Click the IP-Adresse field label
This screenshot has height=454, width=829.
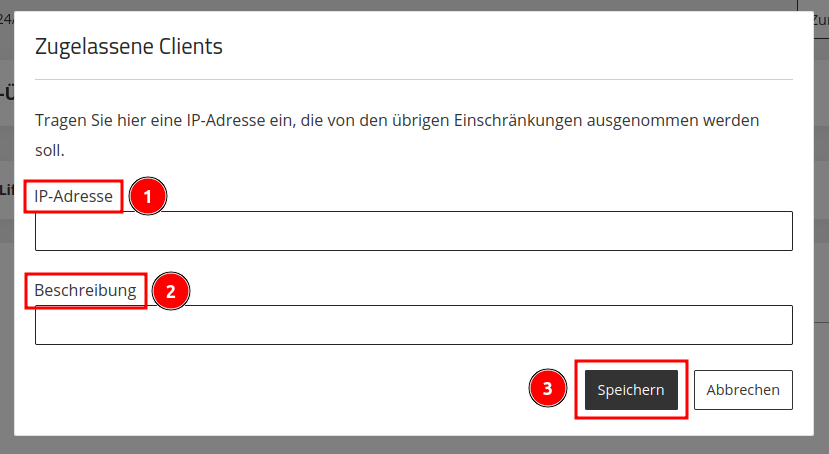pyautogui.click(x=73, y=197)
